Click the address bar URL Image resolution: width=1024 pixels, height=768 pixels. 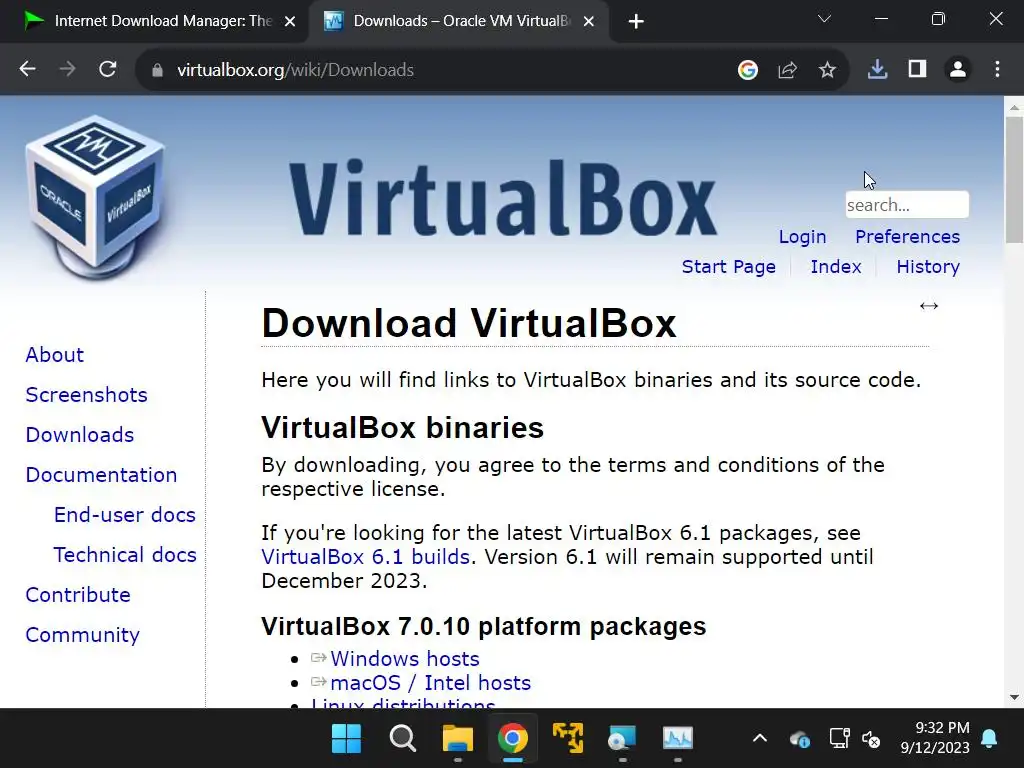(x=296, y=70)
